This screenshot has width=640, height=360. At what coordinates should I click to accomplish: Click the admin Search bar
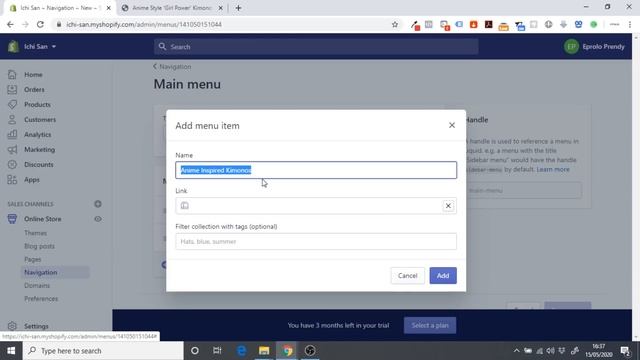(x=316, y=47)
